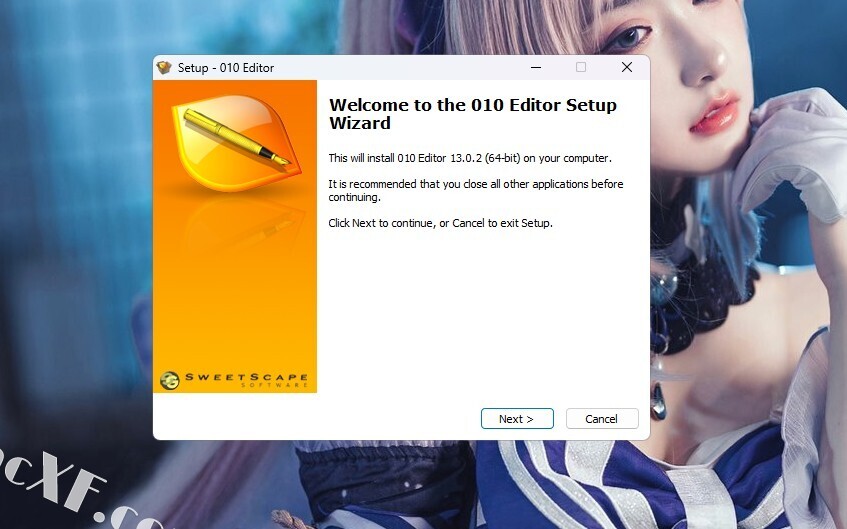
Task: Click the SweetScape globe icon
Action: [x=170, y=380]
